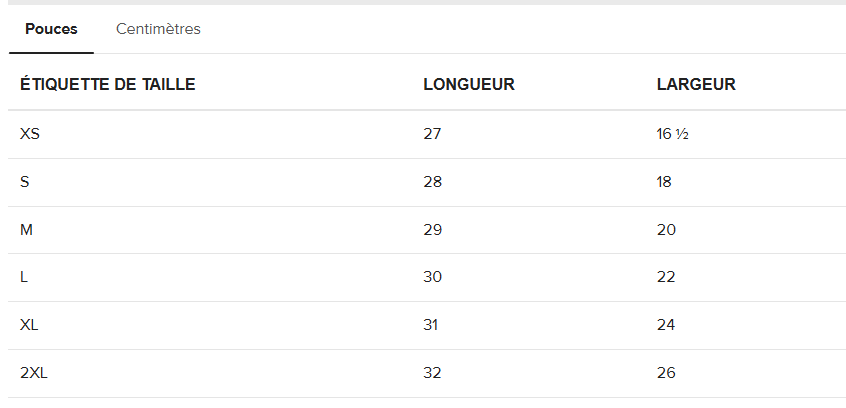
Task: Select the M size row label
Action: tap(26, 230)
